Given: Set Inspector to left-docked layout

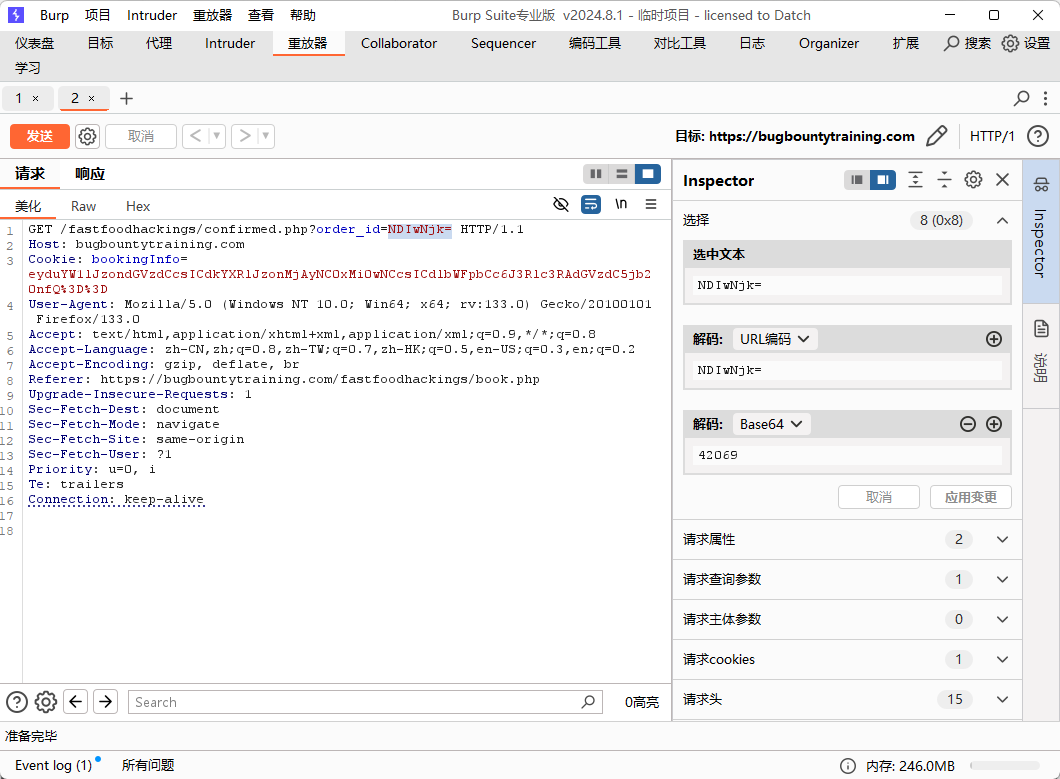Looking at the screenshot, I should (x=857, y=180).
